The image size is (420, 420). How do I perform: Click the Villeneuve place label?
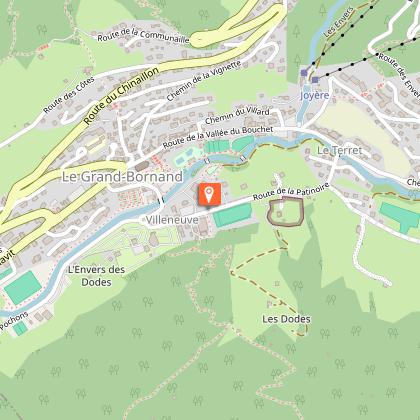[172, 220]
